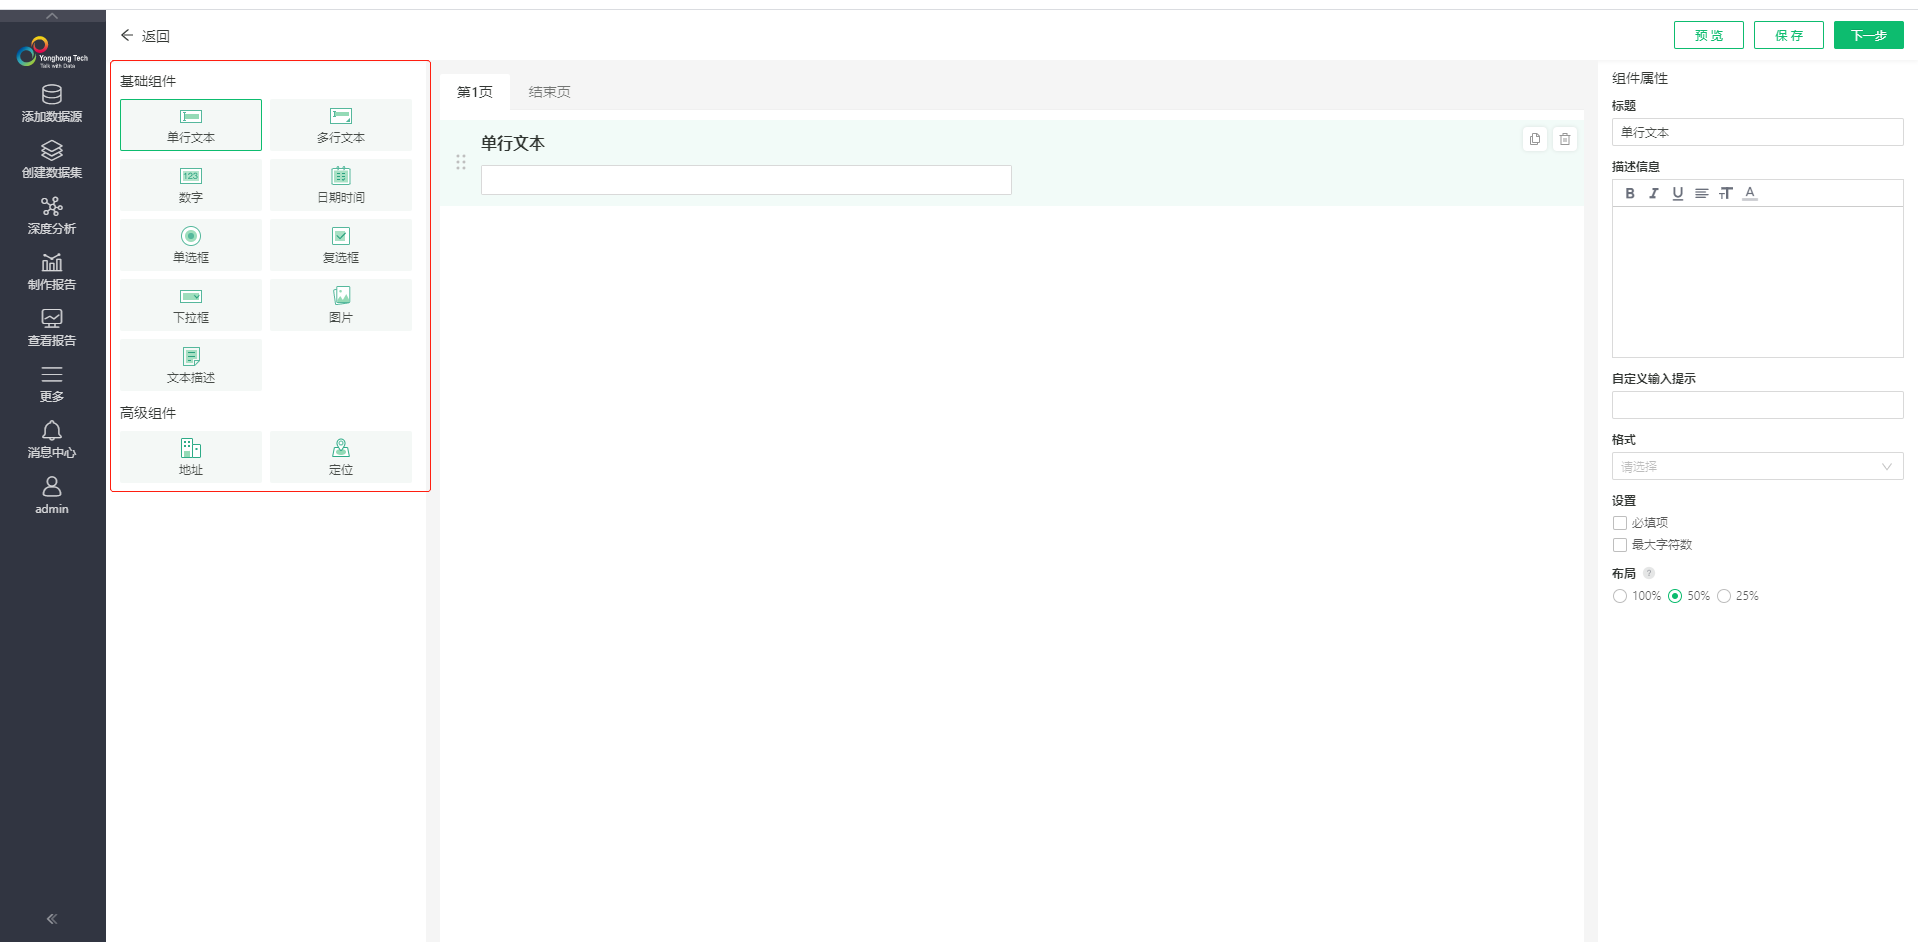Add a 单行文本 component
1918x942 pixels.
click(x=191, y=125)
